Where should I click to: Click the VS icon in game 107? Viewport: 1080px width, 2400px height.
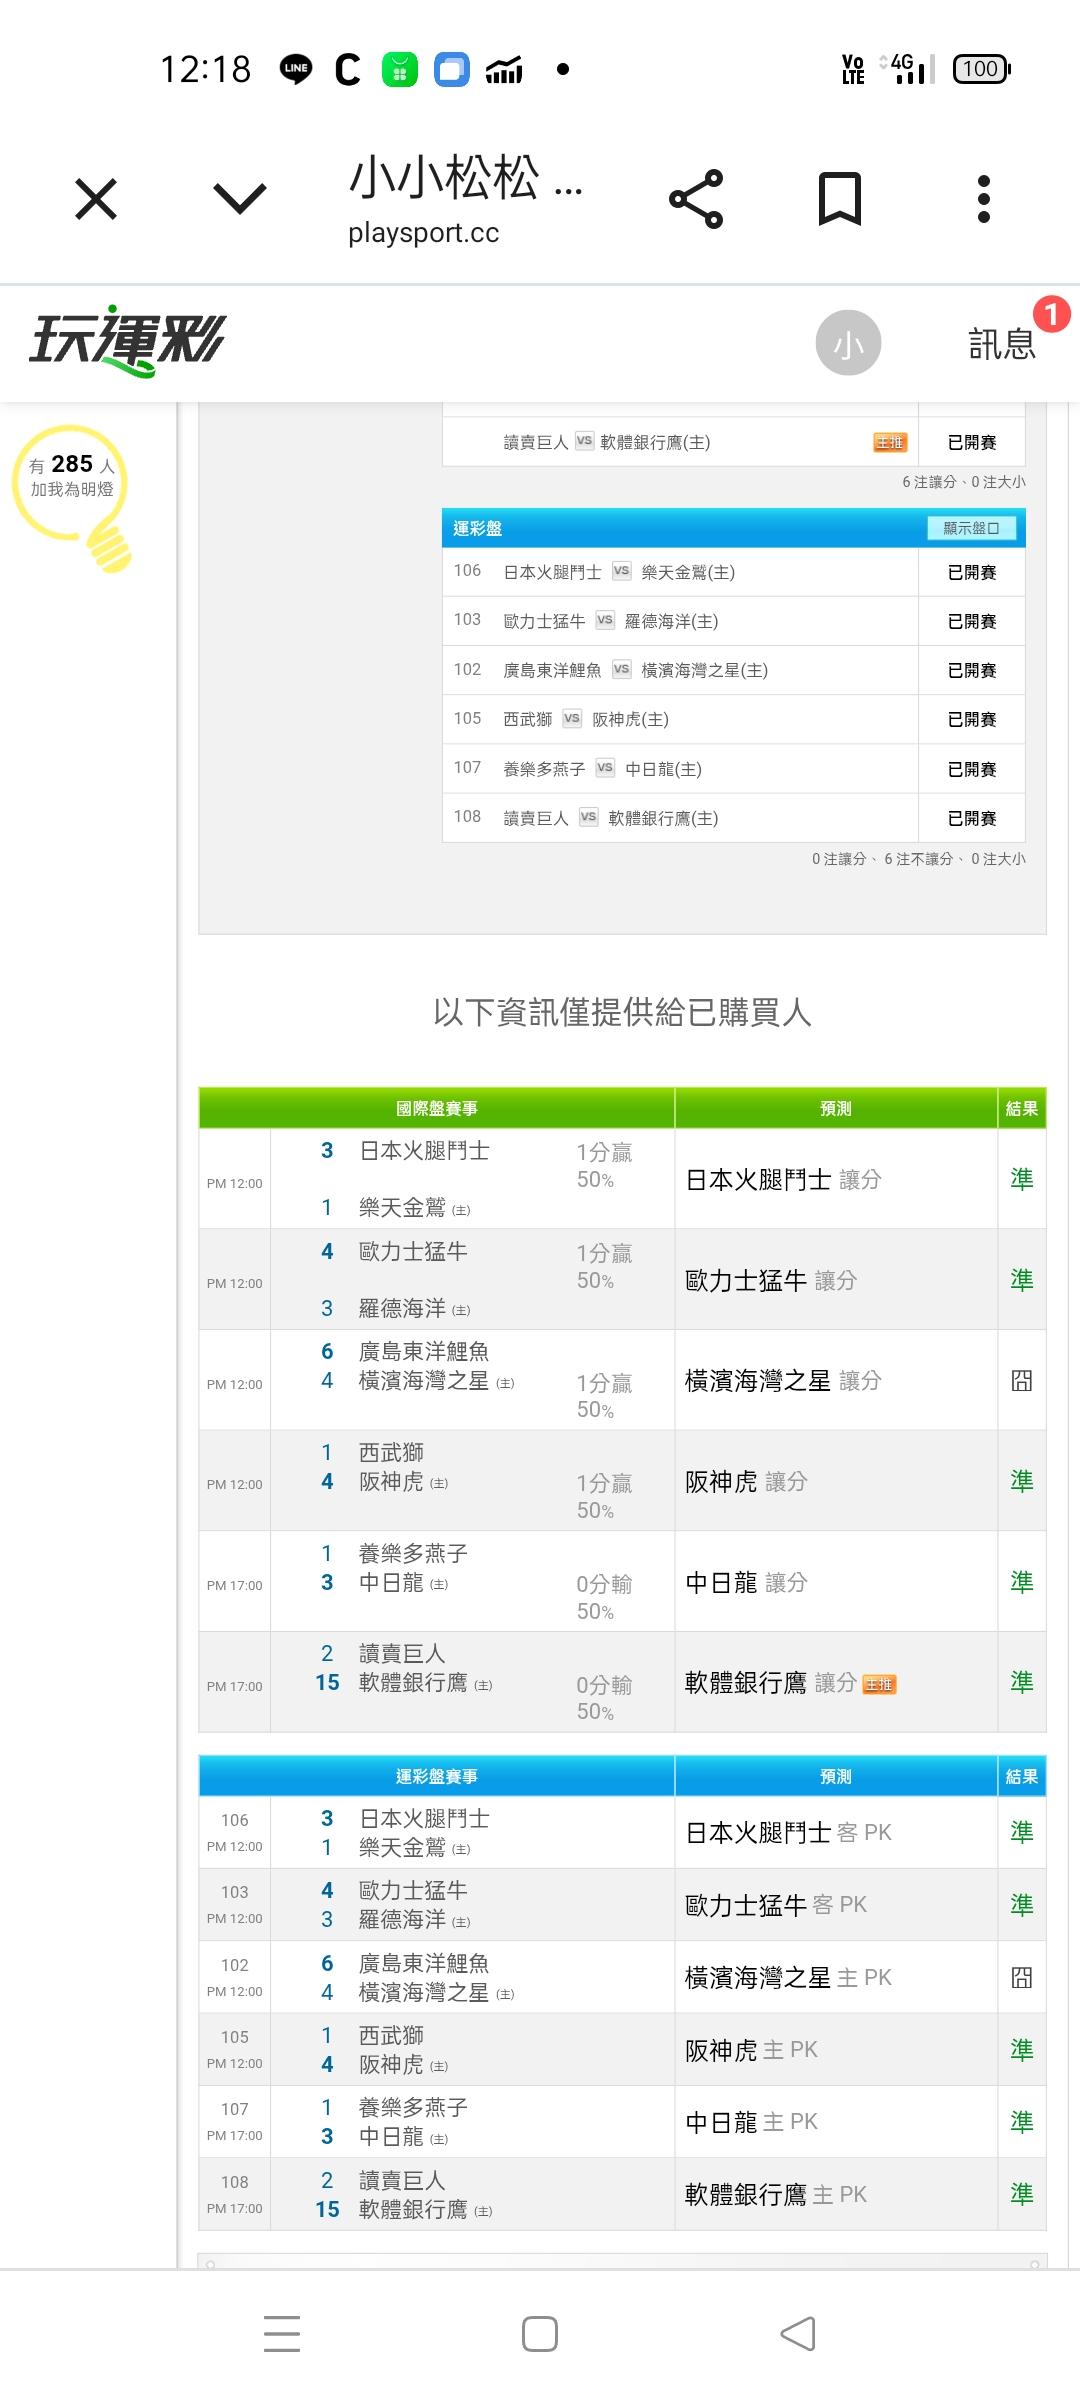point(605,768)
